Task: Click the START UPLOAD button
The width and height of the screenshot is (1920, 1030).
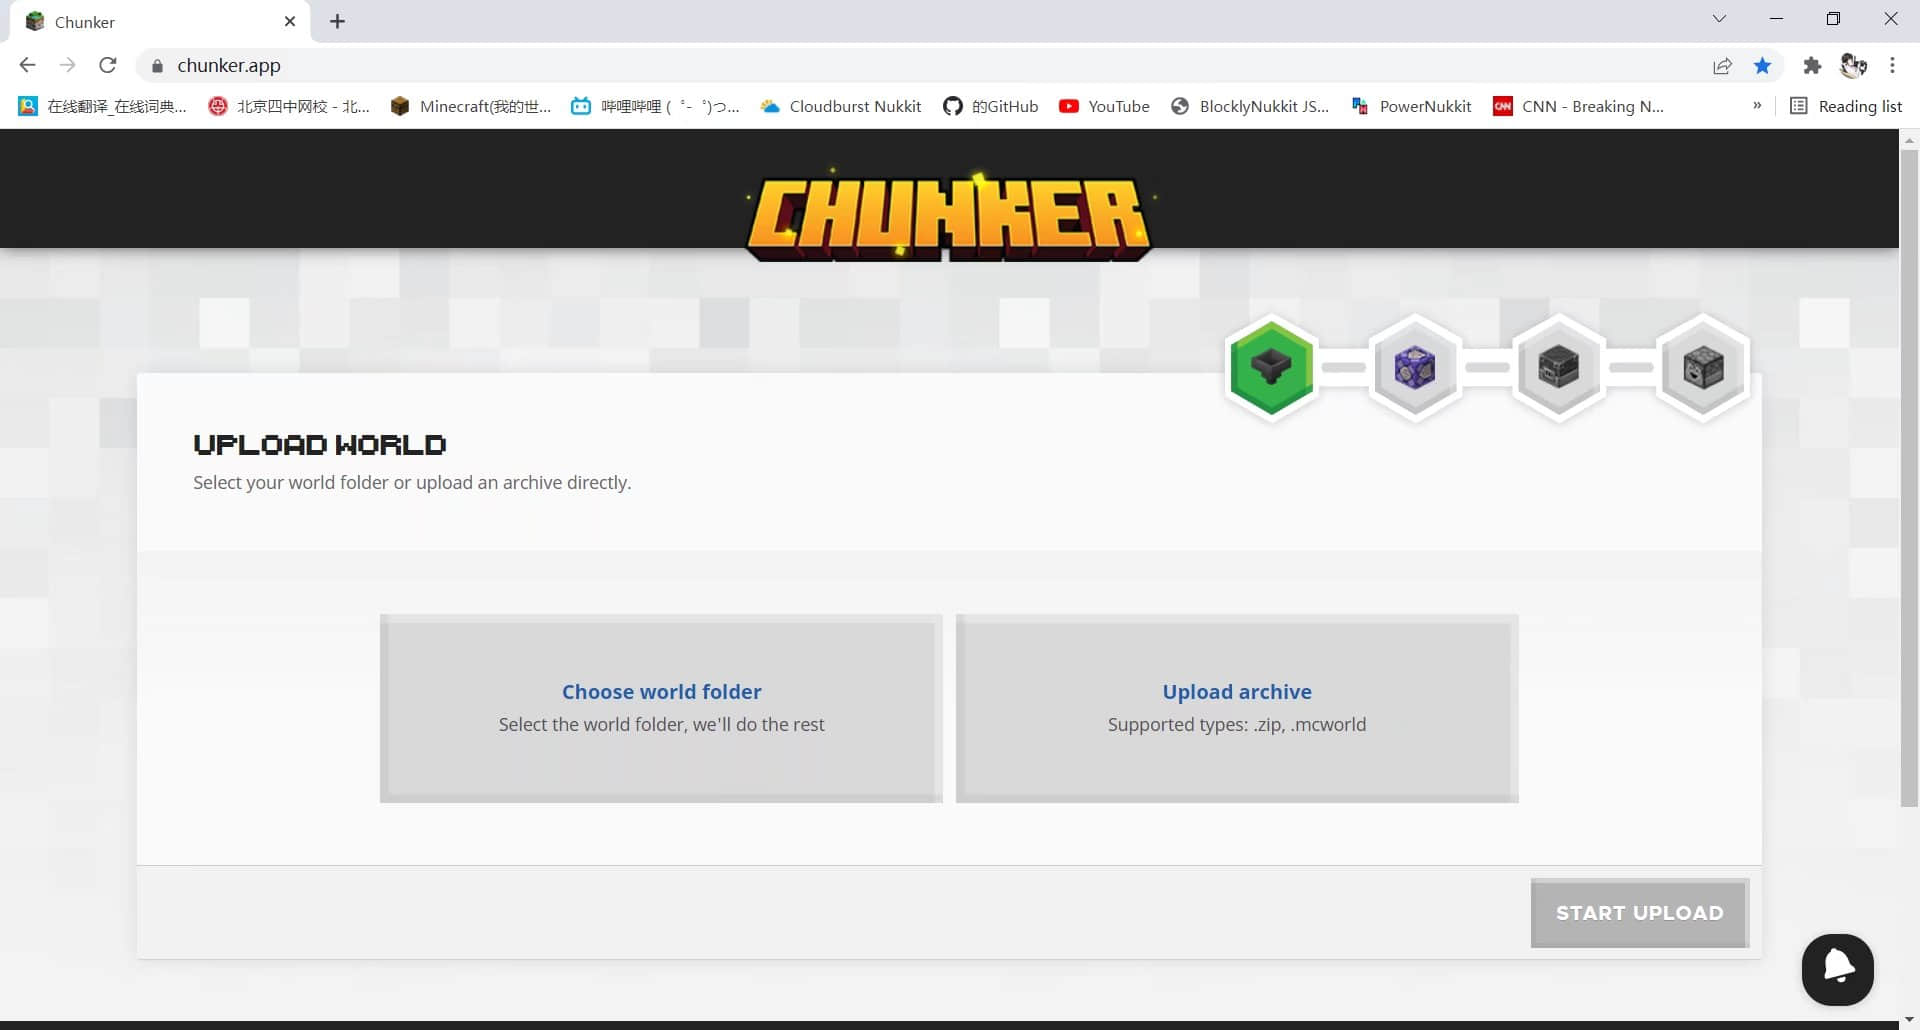Action: (x=1640, y=913)
